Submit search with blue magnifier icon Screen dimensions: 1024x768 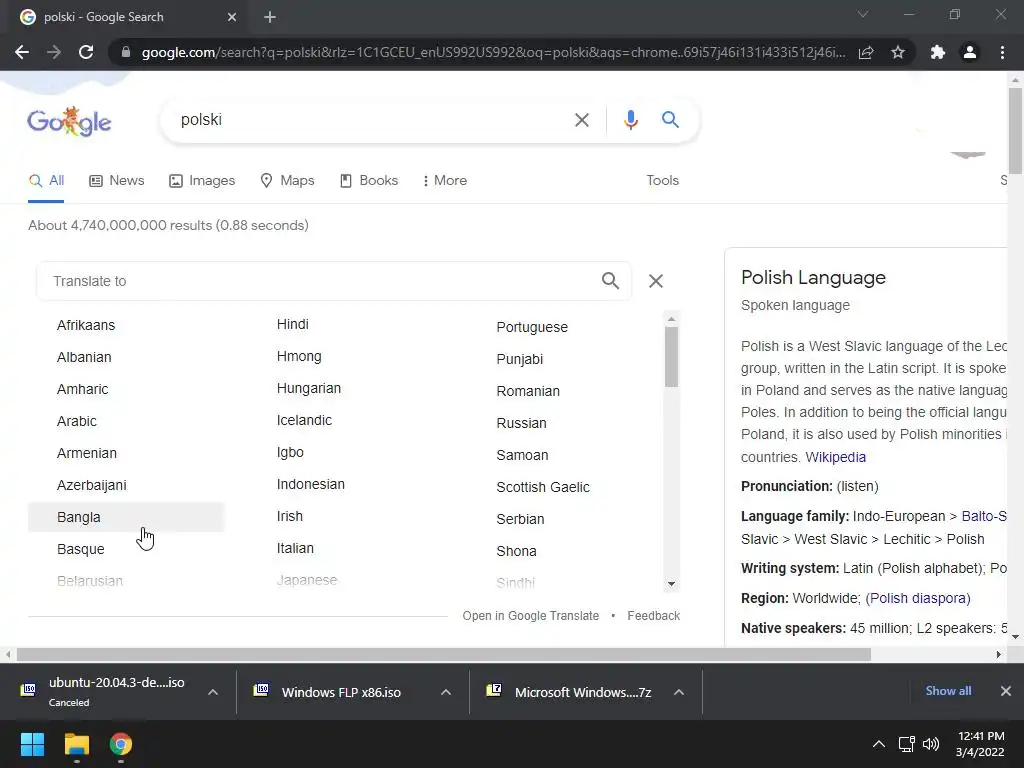click(x=670, y=120)
